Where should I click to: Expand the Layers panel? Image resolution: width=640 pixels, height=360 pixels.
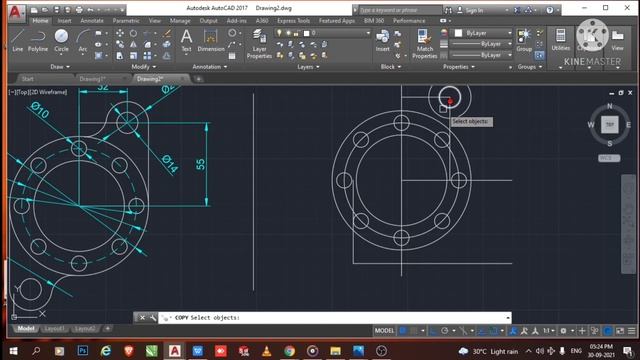[x=308, y=67]
